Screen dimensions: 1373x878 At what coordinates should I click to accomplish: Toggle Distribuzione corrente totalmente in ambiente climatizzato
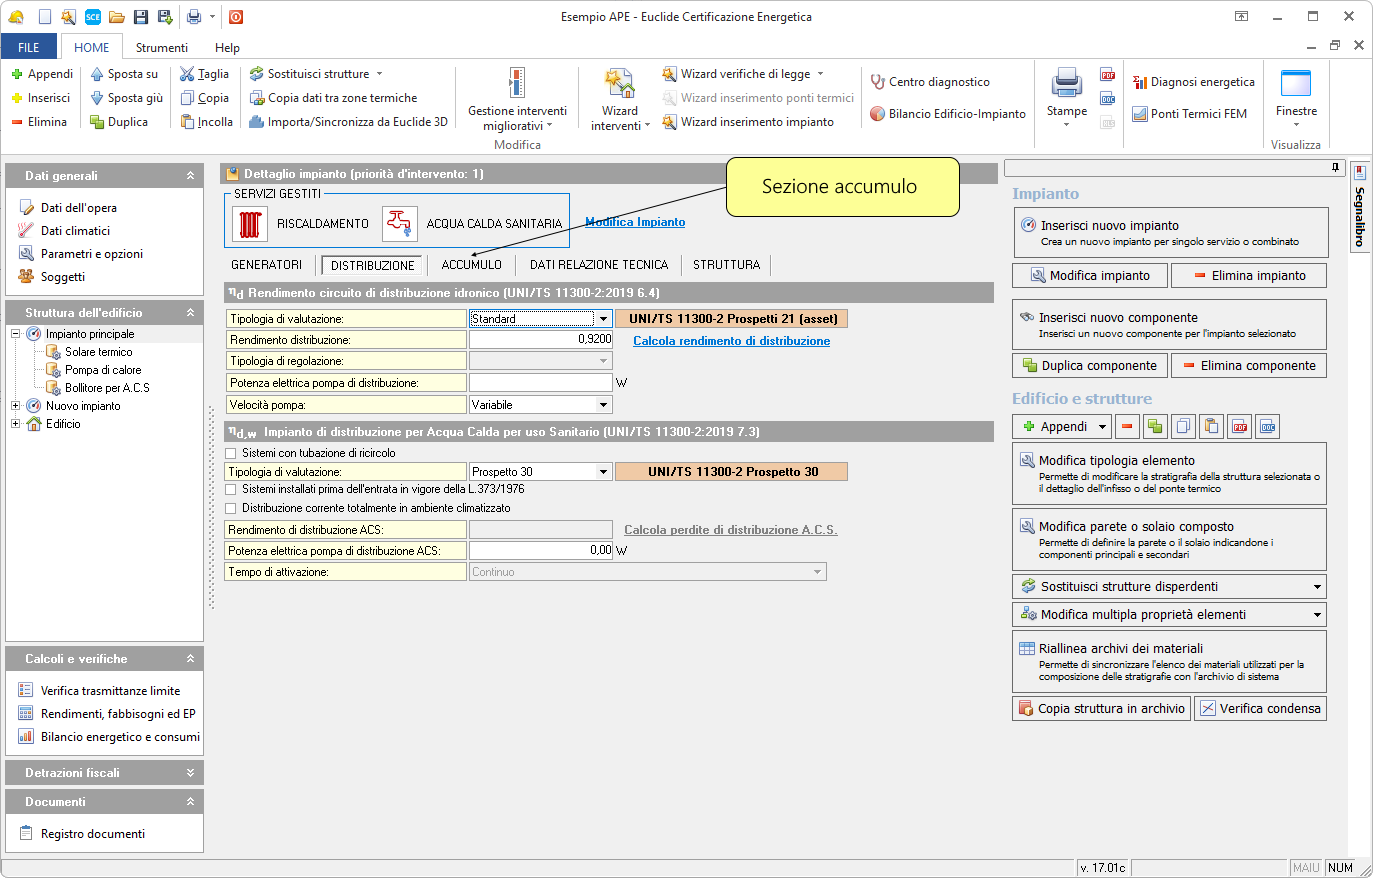(232, 508)
